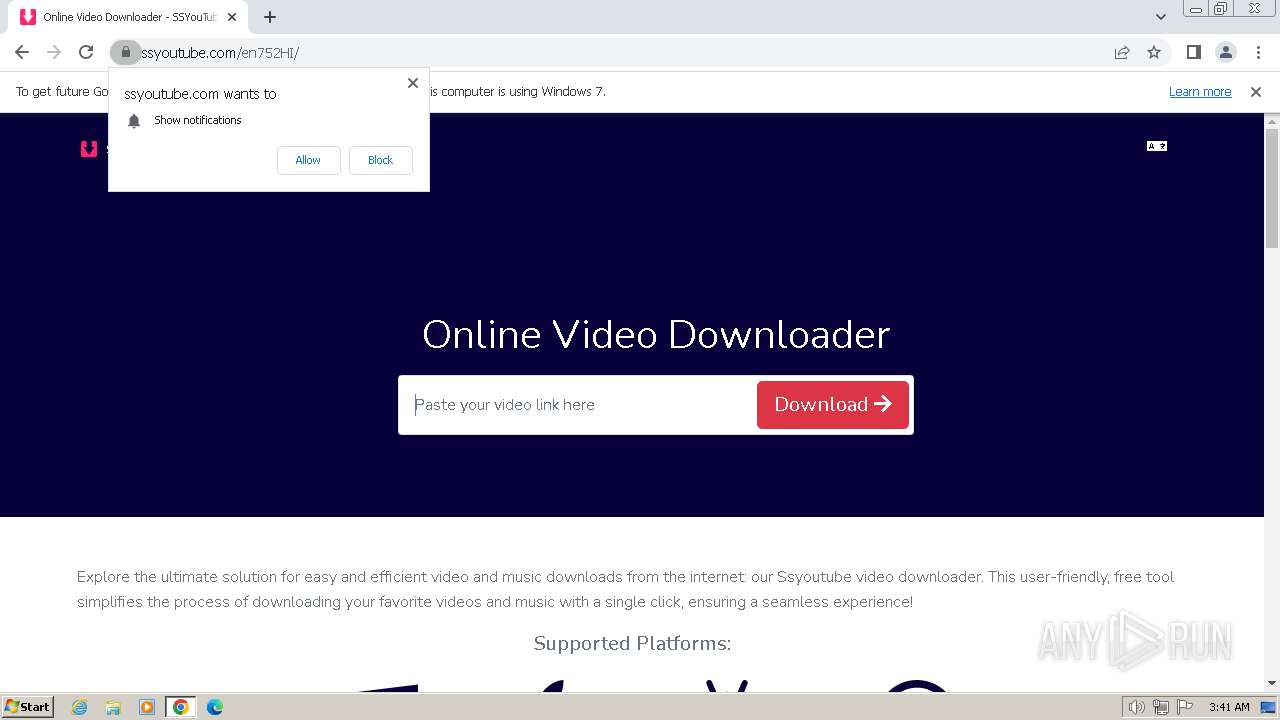Reload the ssyoutube page
This screenshot has width=1280, height=720.
[x=86, y=53]
